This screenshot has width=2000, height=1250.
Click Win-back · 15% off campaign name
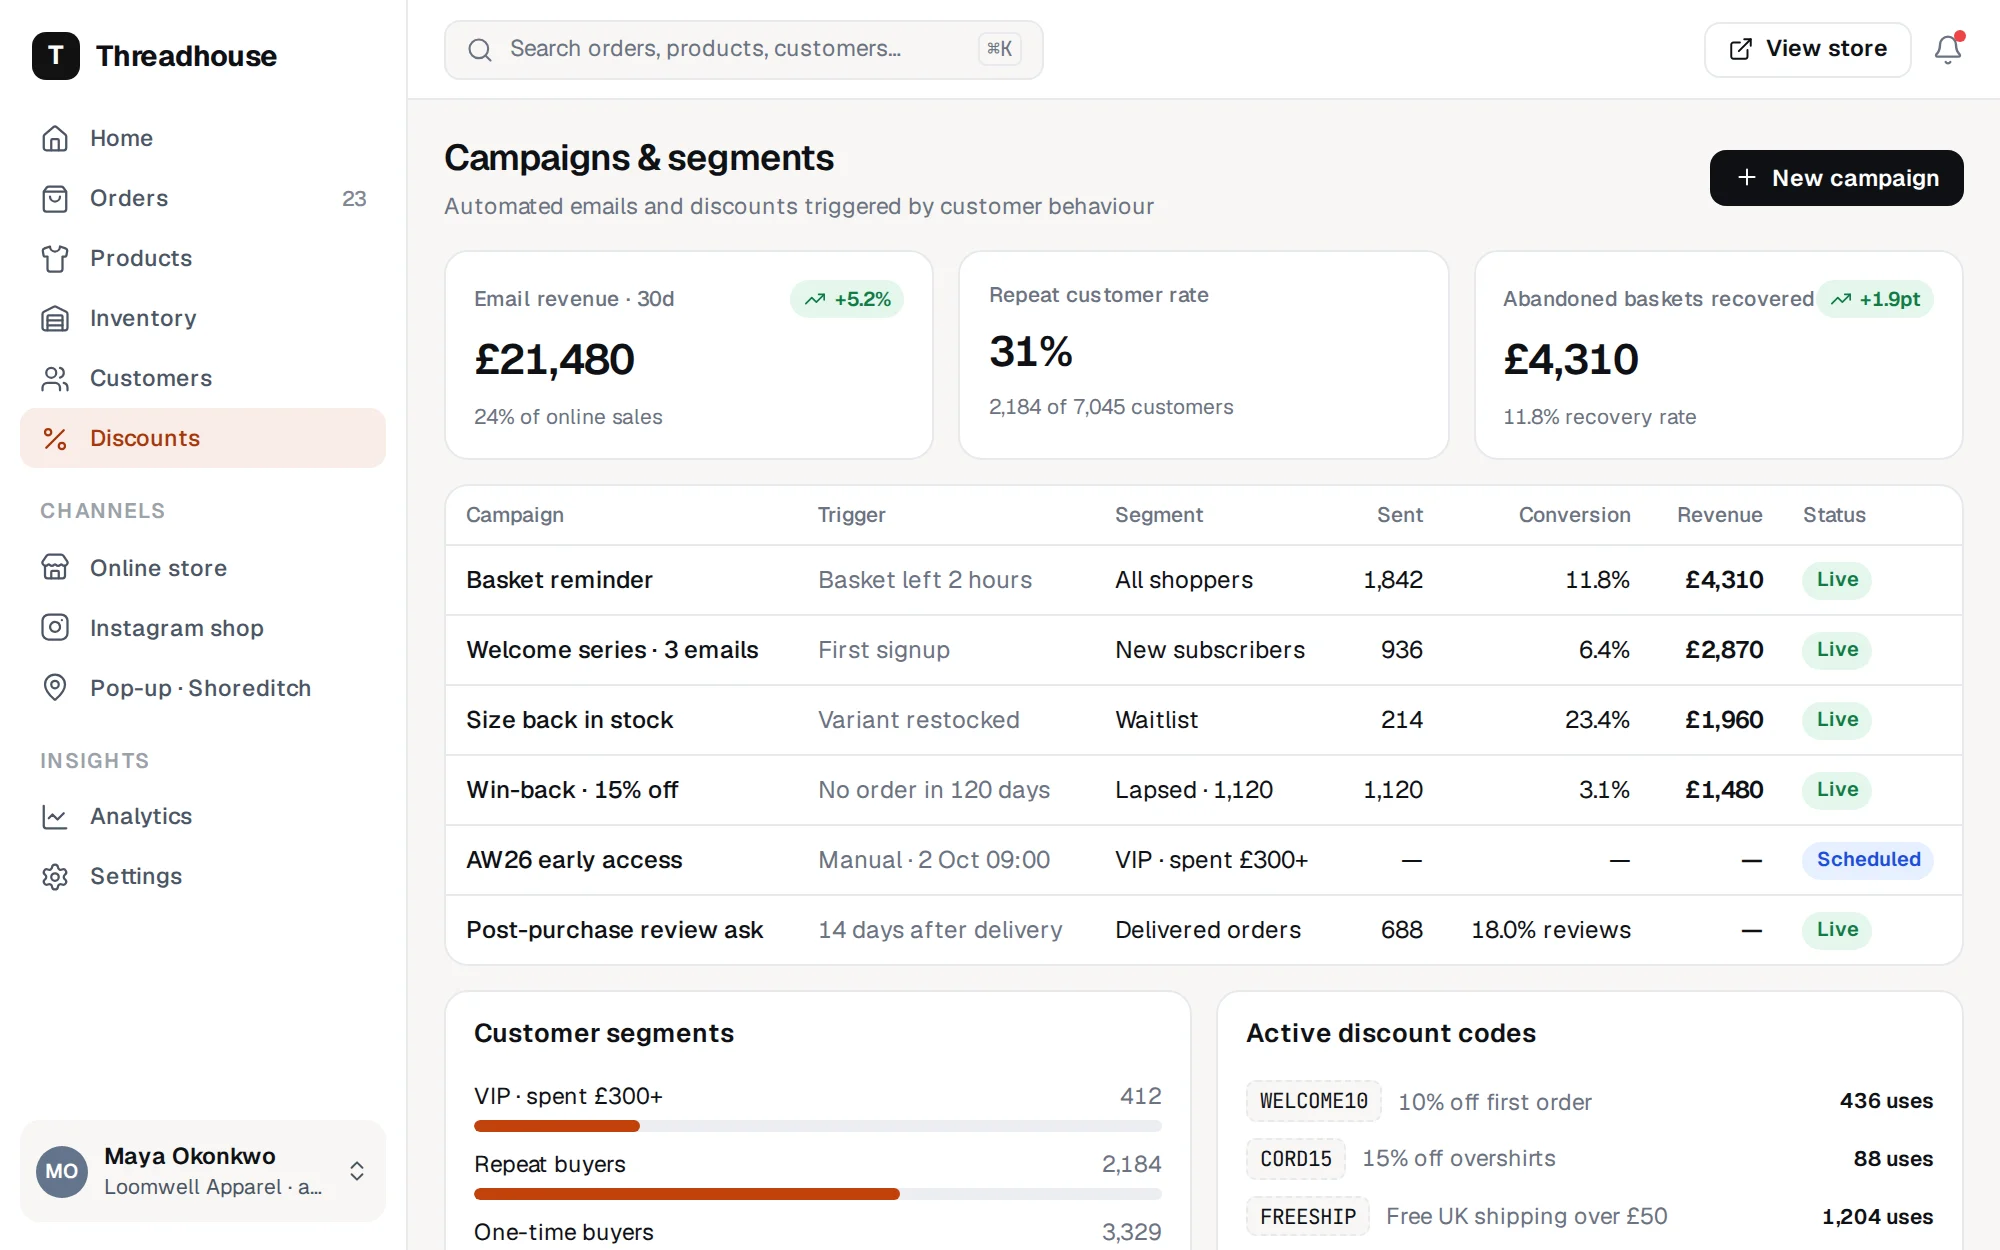[x=572, y=790]
